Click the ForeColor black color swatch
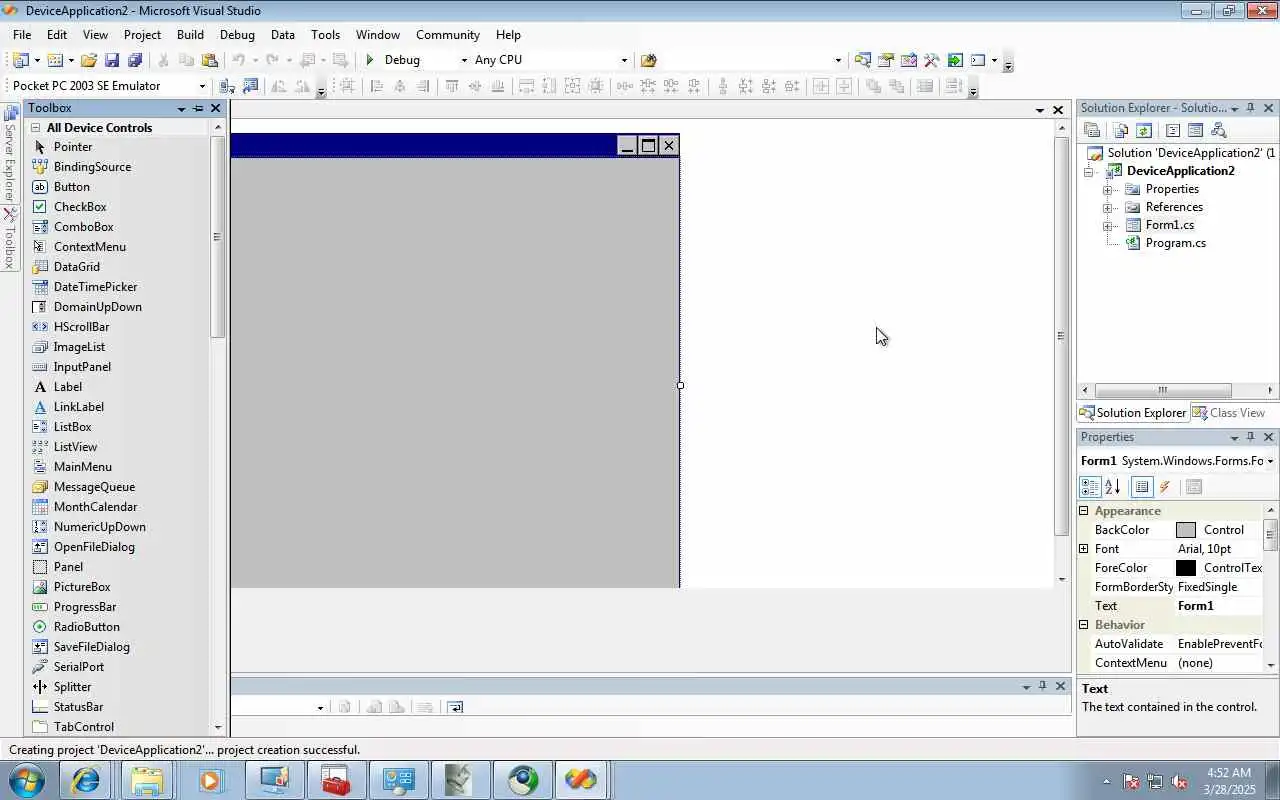This screenshot has width=1280, height=800. point(1186,568)
